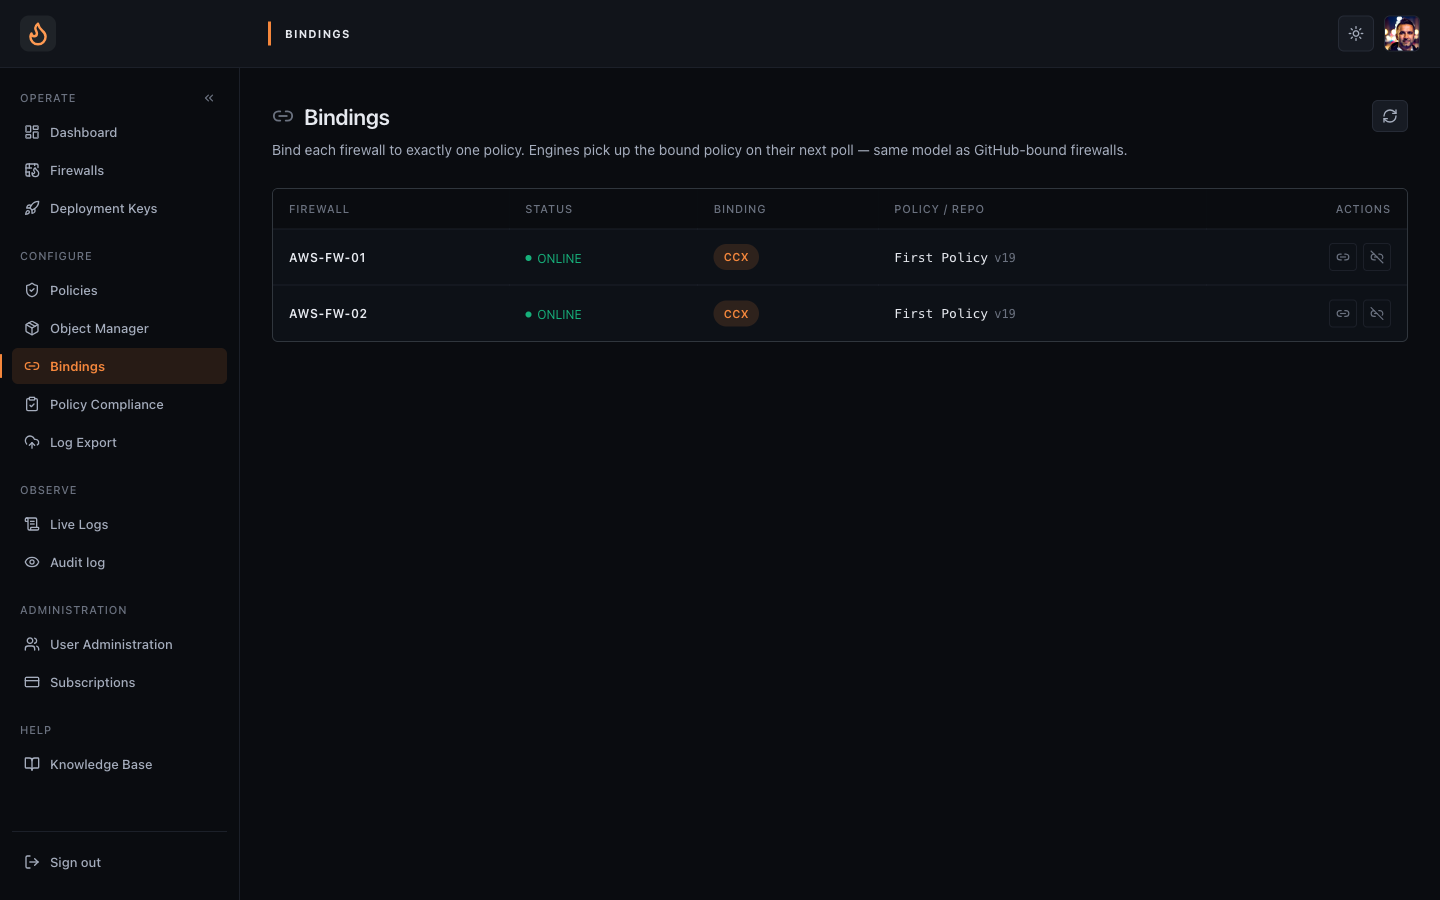Click the Policies shield icon
The image size is (1440, 900).
click(x=32, y=290)
